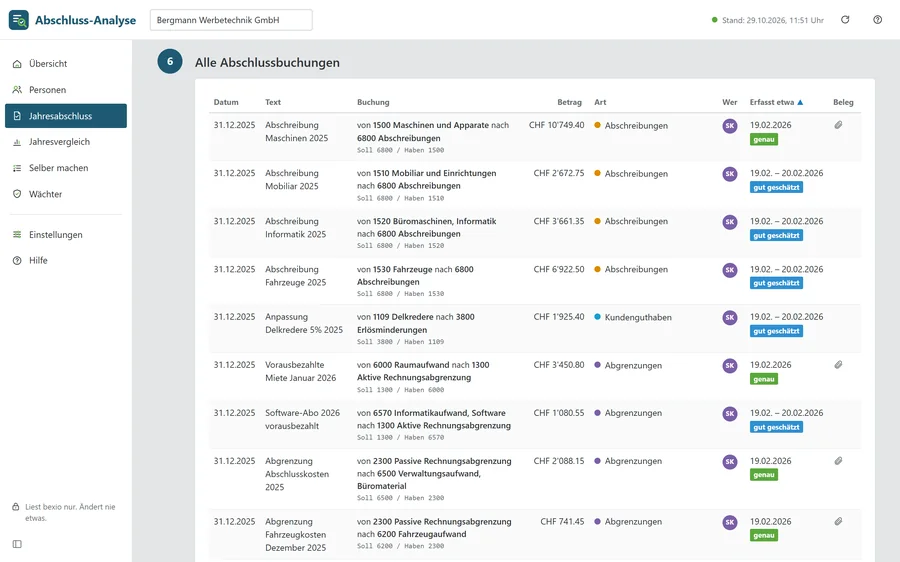
Task: Click the Abschluss-Analyse logo icon
Action: click(18, 20)
